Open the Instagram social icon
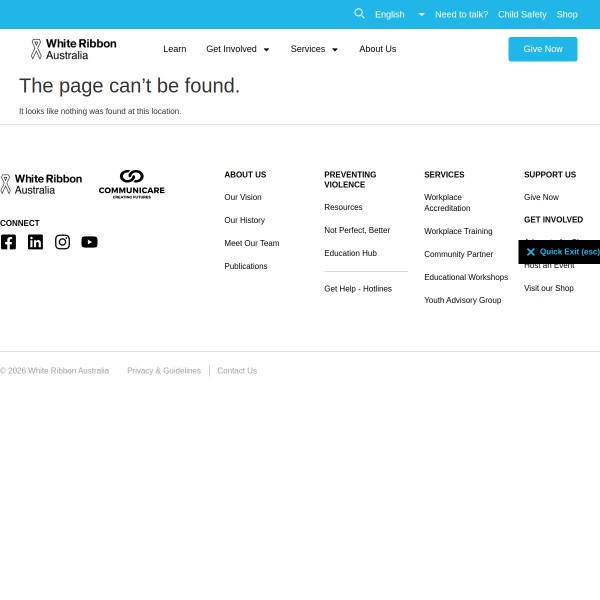The width and height of the screenshot is (600, 600). coord(62,242)
